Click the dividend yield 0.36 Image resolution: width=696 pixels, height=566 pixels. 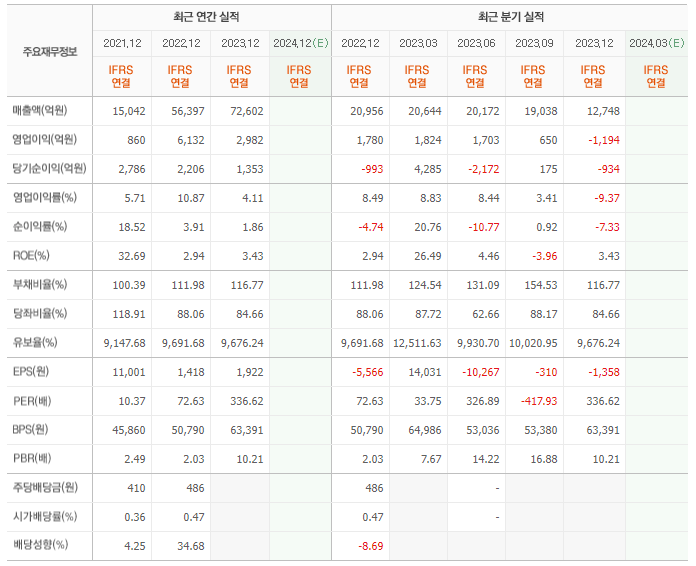135,517
